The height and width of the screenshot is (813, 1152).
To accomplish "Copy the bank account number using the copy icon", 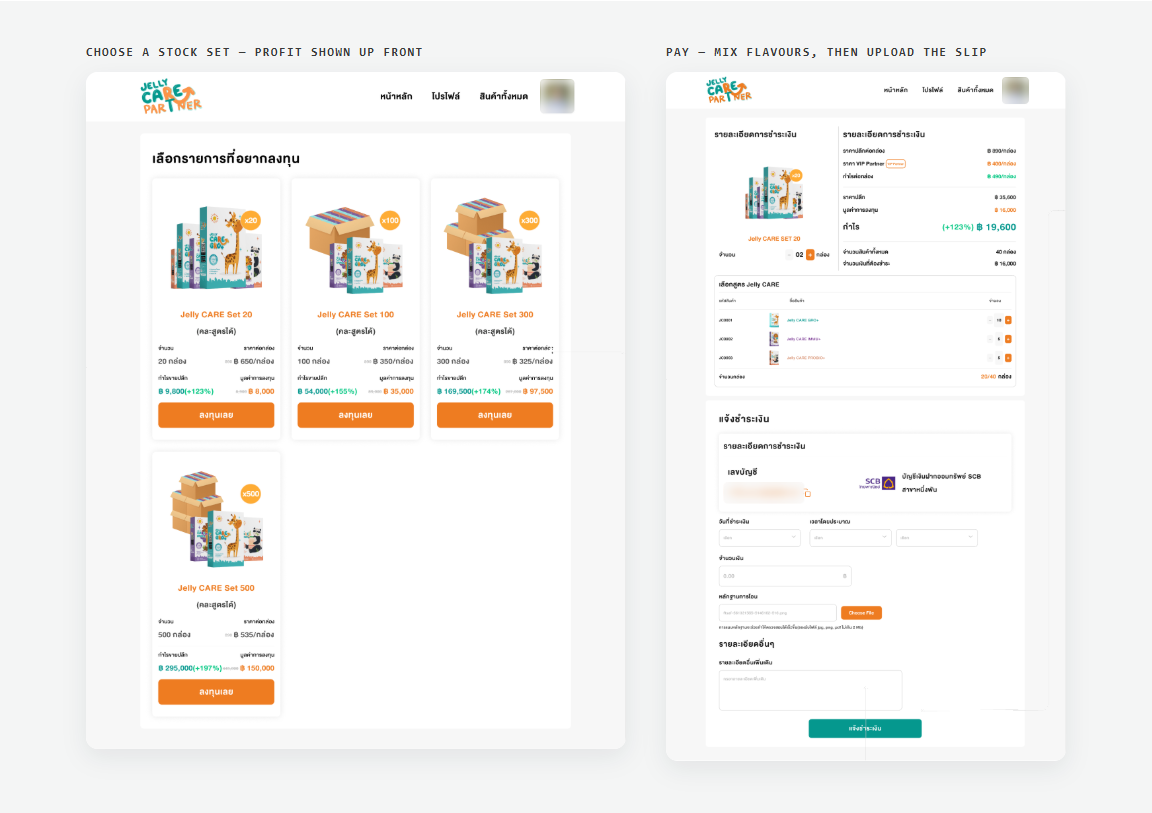I will tap(807, 493).
